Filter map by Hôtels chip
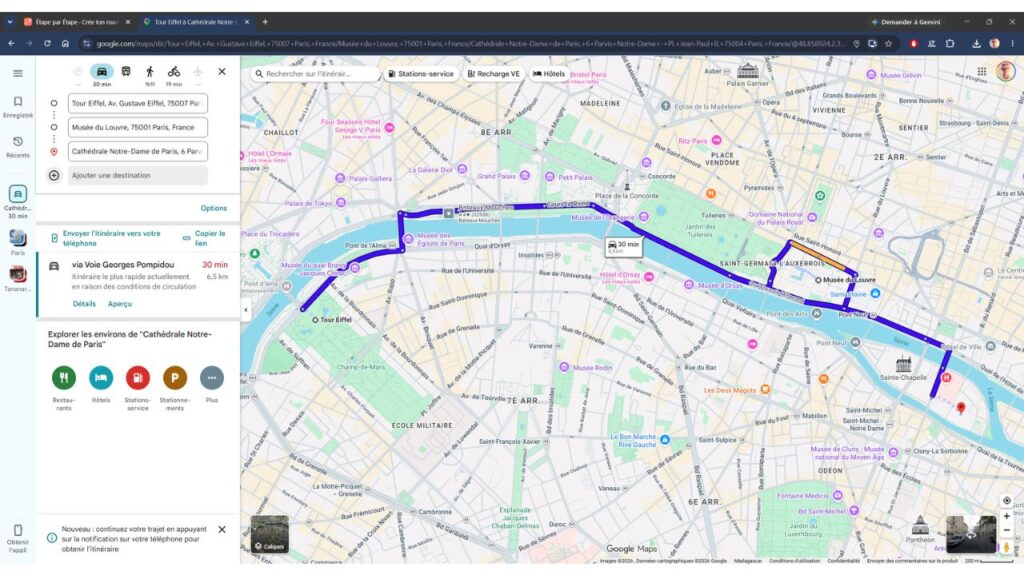 click(x=549, y=74)
